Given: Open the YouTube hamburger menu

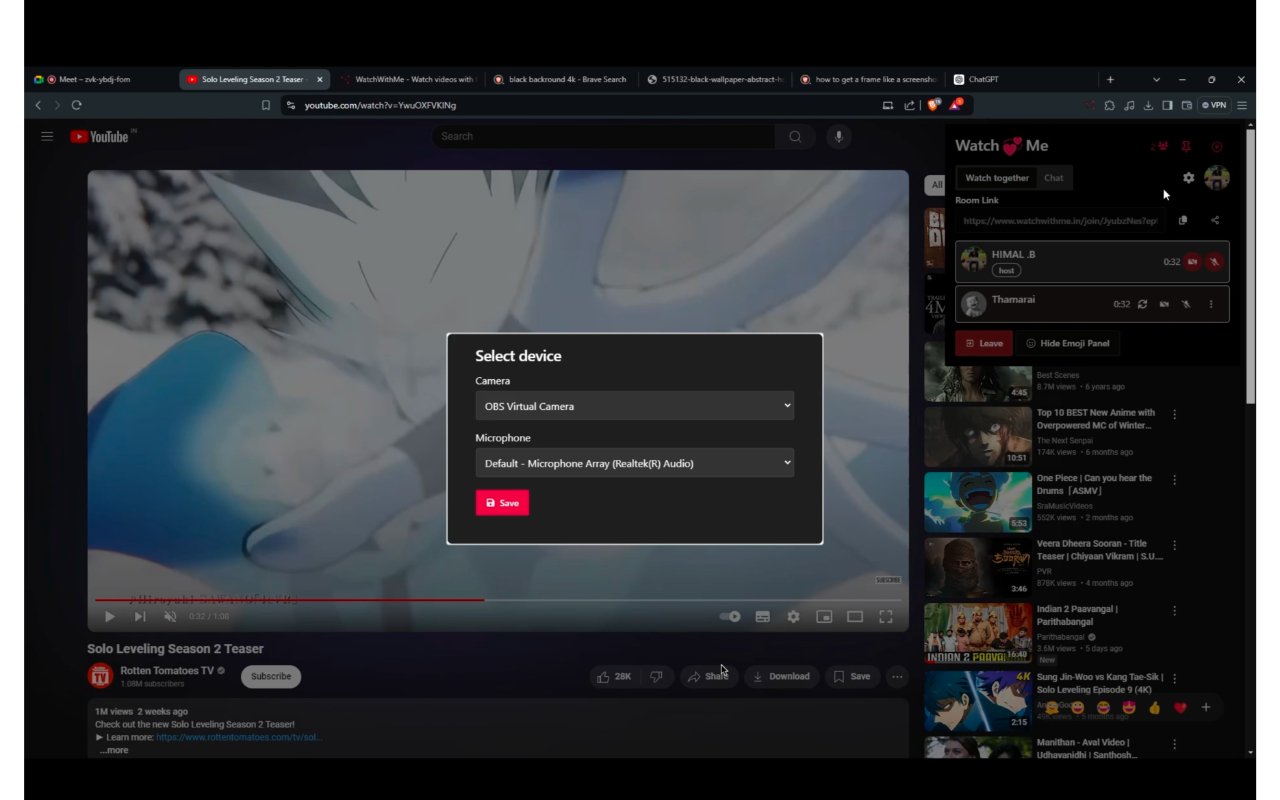Looking at the screenshot, I should (47, 137).
